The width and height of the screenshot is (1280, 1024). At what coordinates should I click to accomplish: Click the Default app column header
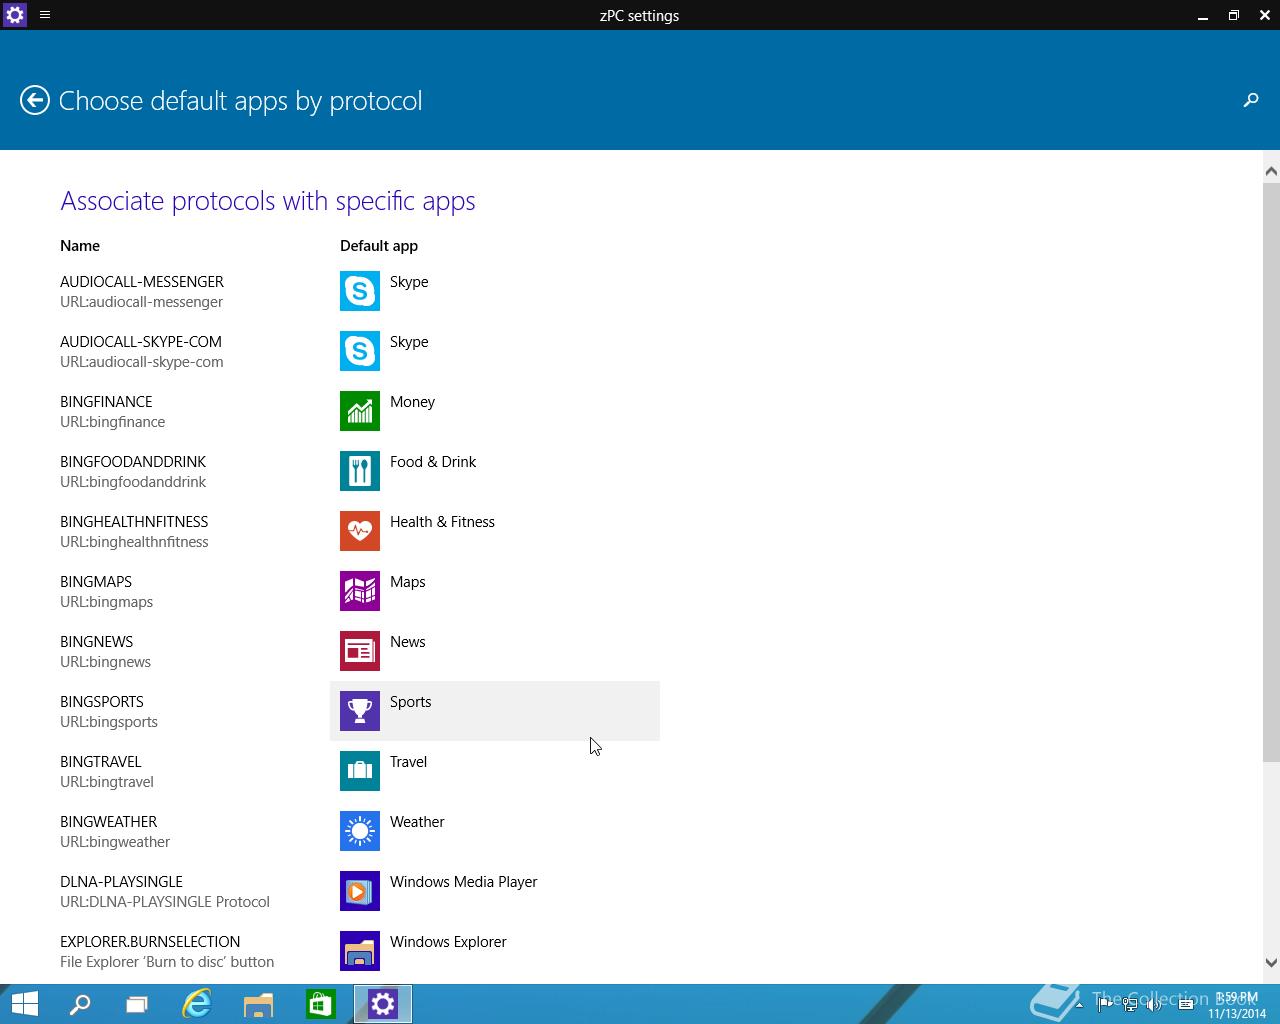[379, 246]
